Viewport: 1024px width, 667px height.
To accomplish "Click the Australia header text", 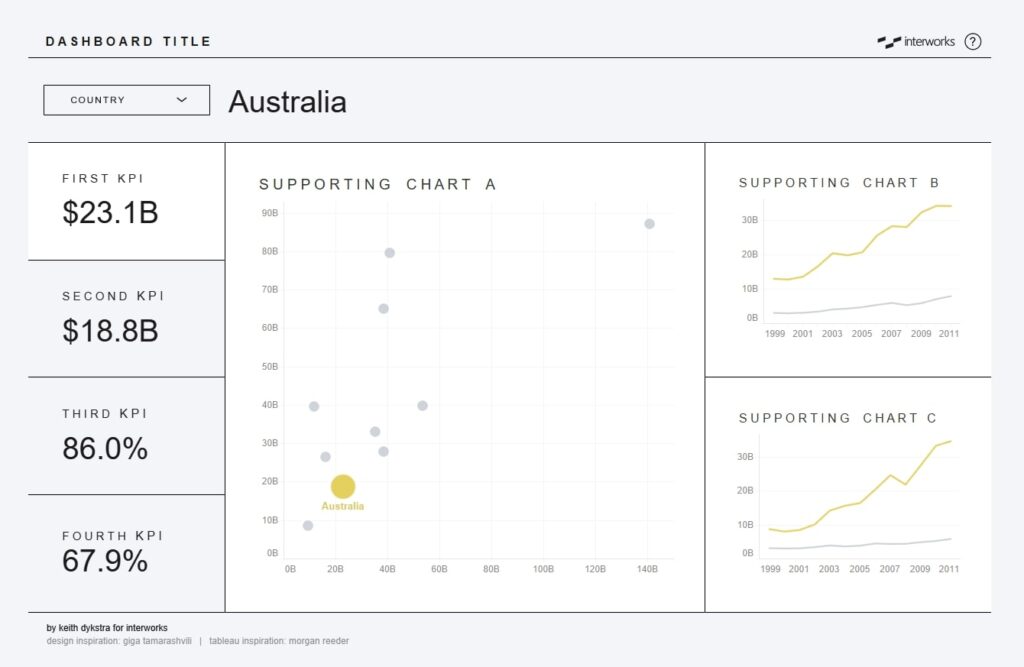I will 287,101.
